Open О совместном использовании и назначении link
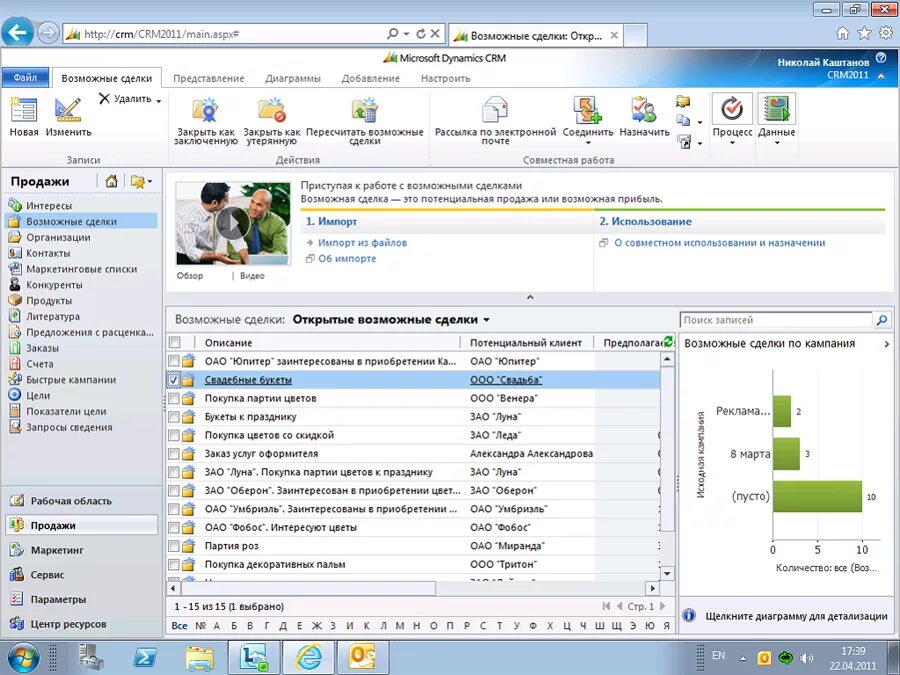Screen dimensions: 900x675 pyautogui.click(x=719, y=243)
